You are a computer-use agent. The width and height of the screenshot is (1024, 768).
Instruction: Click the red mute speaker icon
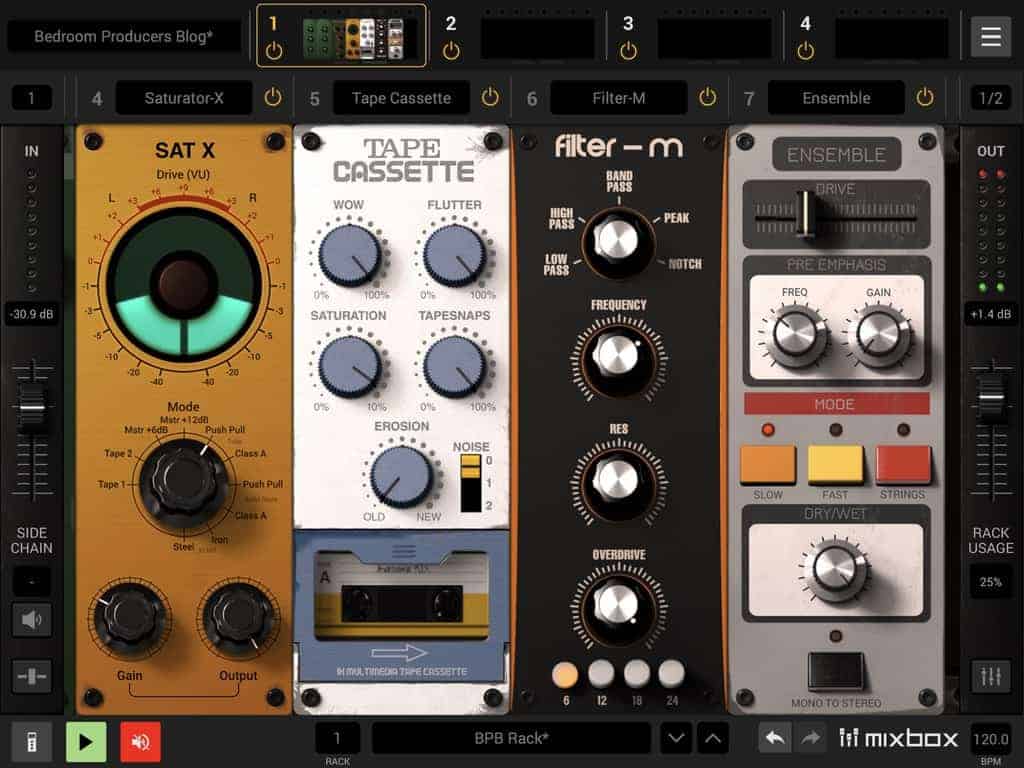coord(140,741)
